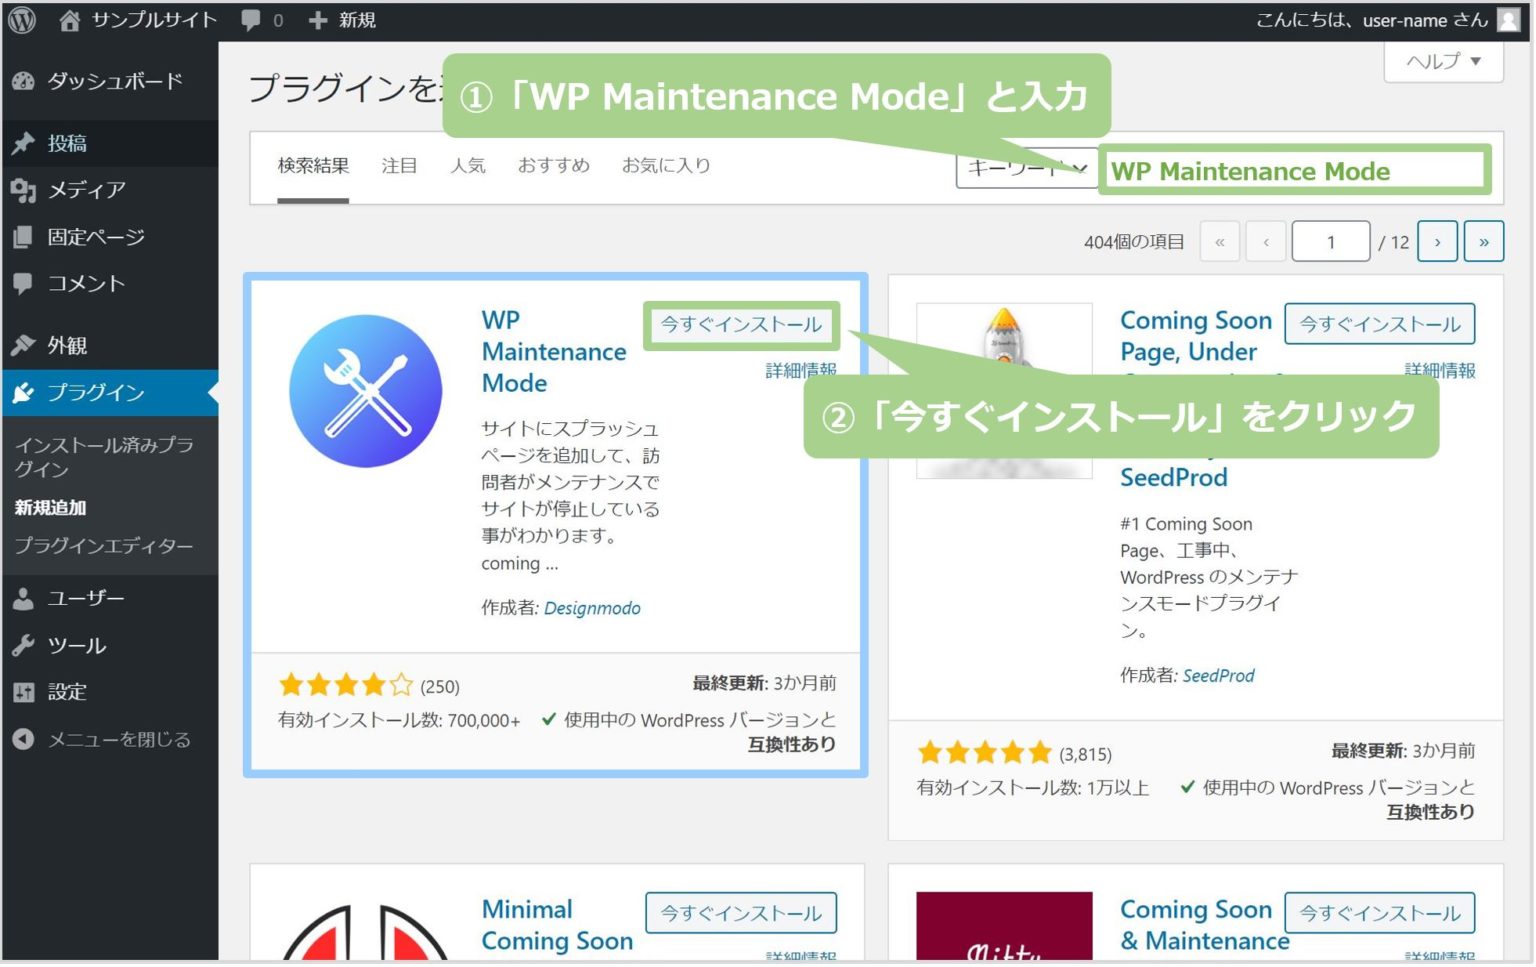Click the star rating of WP Maintenance Mode
1536x967 pixels.
click(345, 684)
